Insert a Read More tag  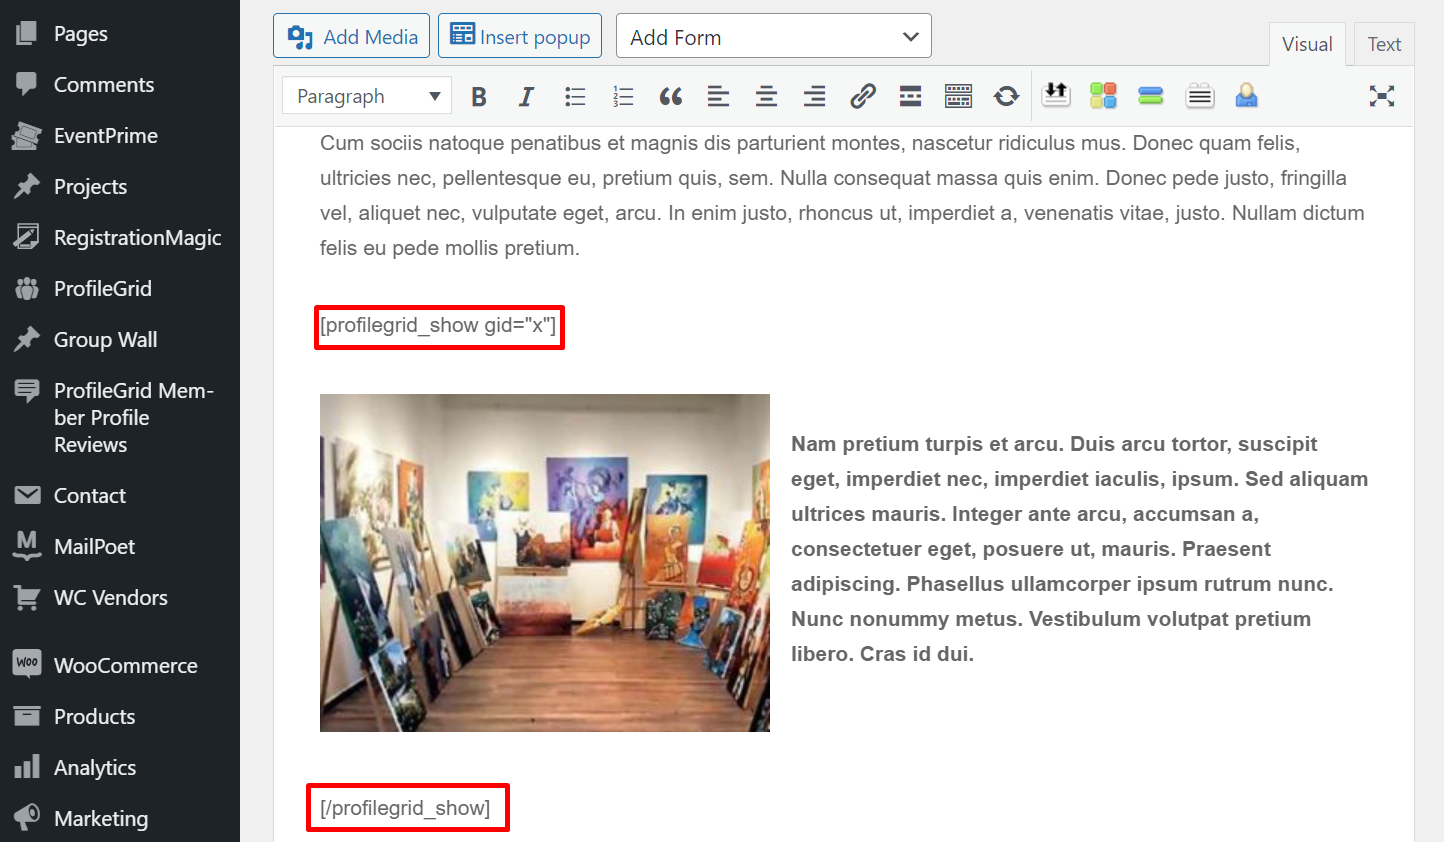tap(910, 97)
